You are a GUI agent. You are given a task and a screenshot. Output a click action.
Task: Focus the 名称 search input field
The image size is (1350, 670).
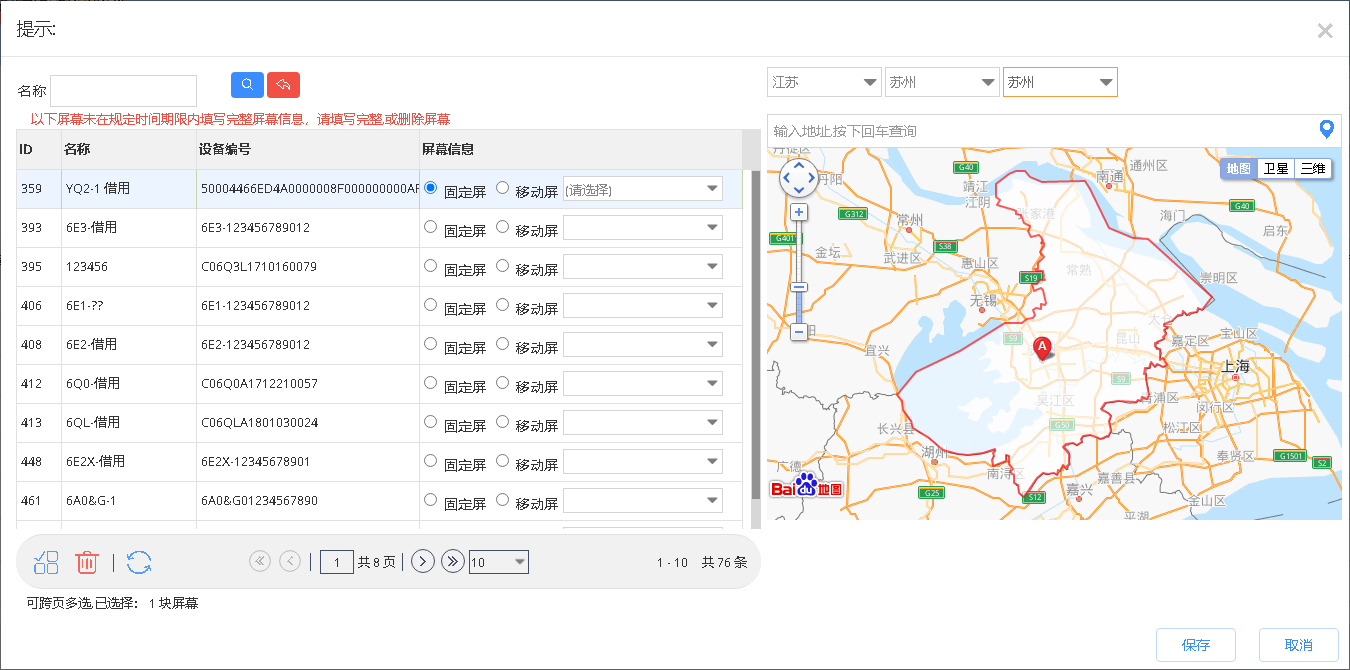pos(123,91)
